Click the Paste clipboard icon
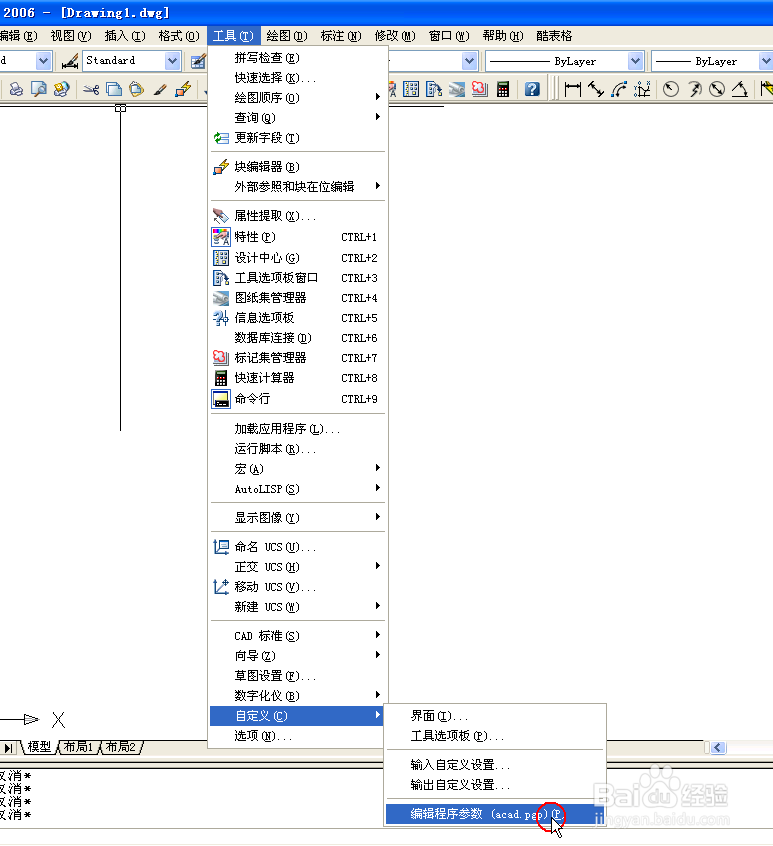 coord(136,89)
